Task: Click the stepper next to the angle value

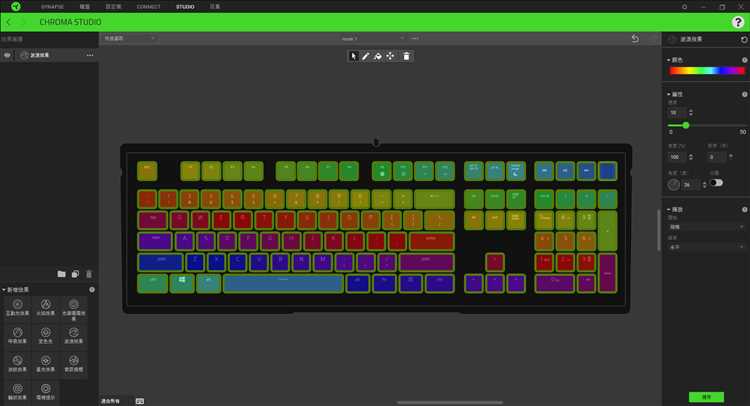Action: [x=704, y=184]
